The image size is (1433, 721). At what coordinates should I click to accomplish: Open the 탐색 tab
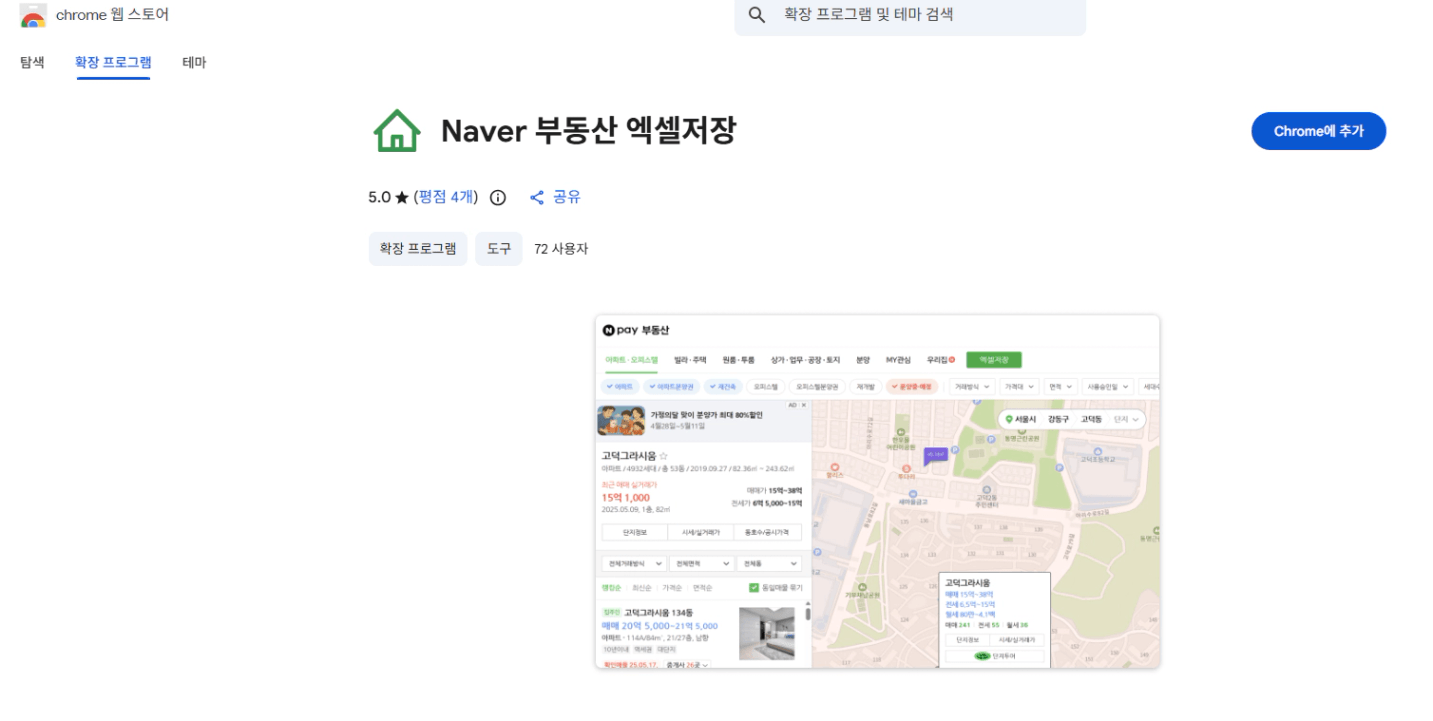(x=32, y=62)
